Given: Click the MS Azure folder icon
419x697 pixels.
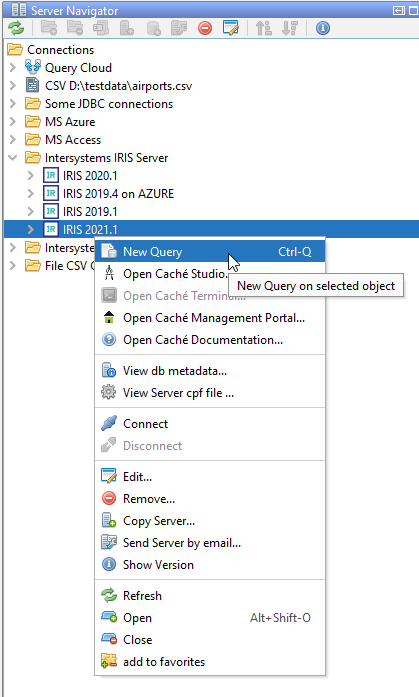Looking at the screenshot, I should (x=33, y=121).
